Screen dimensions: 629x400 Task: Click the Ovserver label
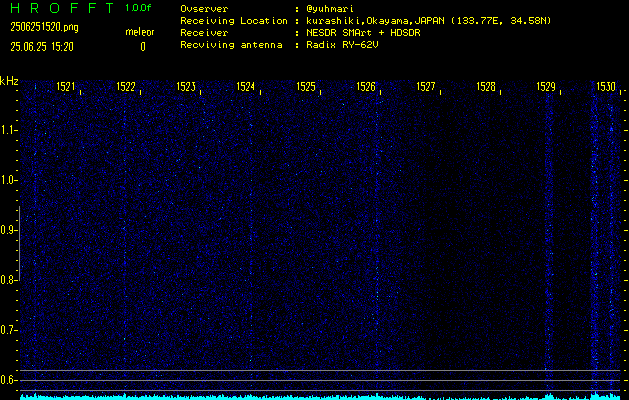click(204, 9)
